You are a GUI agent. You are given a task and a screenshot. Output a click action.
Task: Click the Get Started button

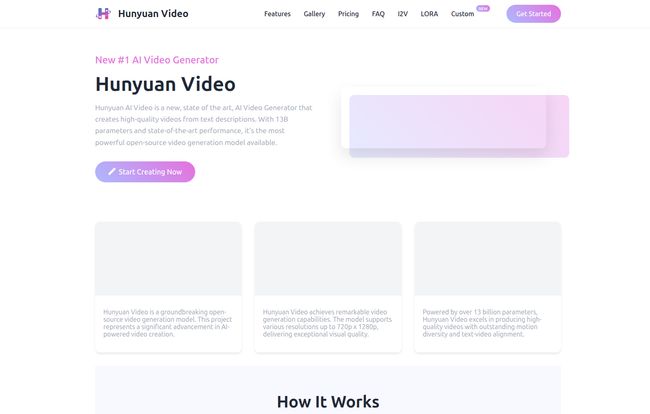point(534,14)
